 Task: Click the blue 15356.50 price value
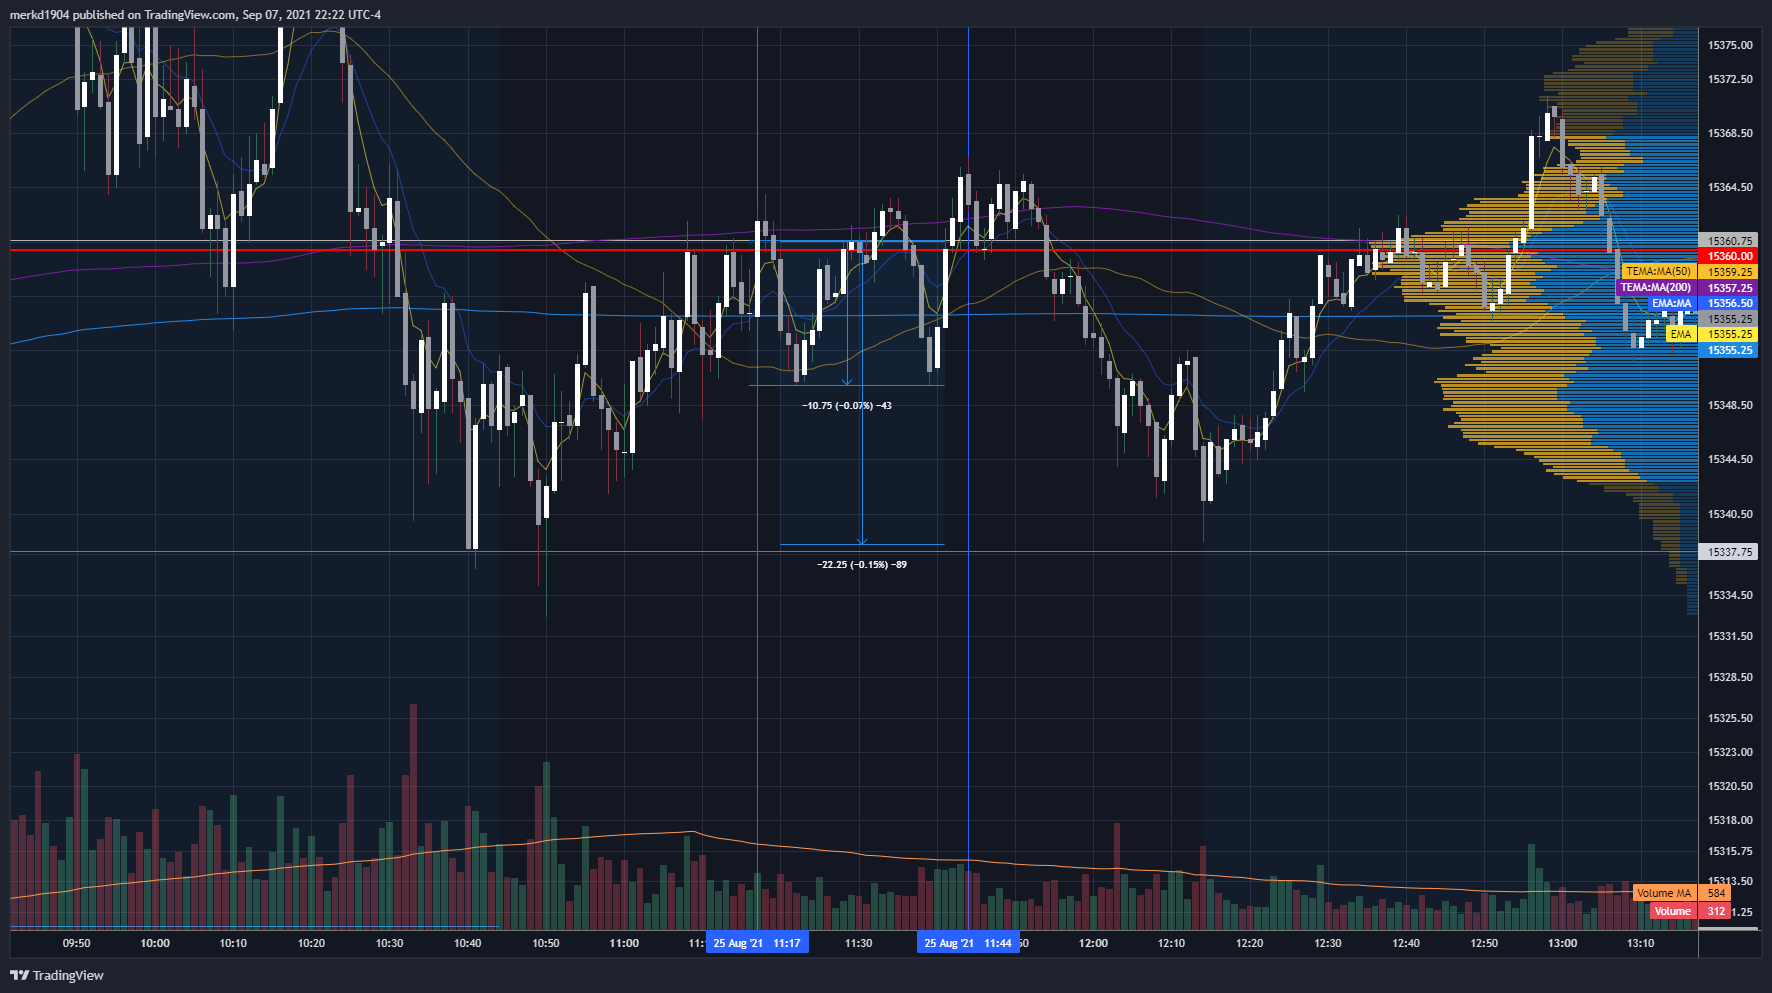coord(1728,303)
